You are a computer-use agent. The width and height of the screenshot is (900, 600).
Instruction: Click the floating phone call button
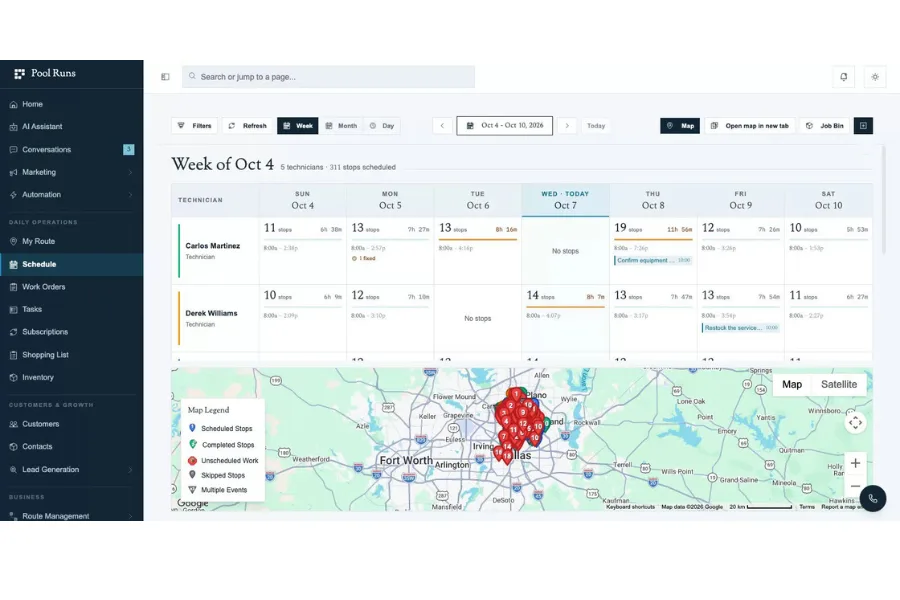point(872,498)
